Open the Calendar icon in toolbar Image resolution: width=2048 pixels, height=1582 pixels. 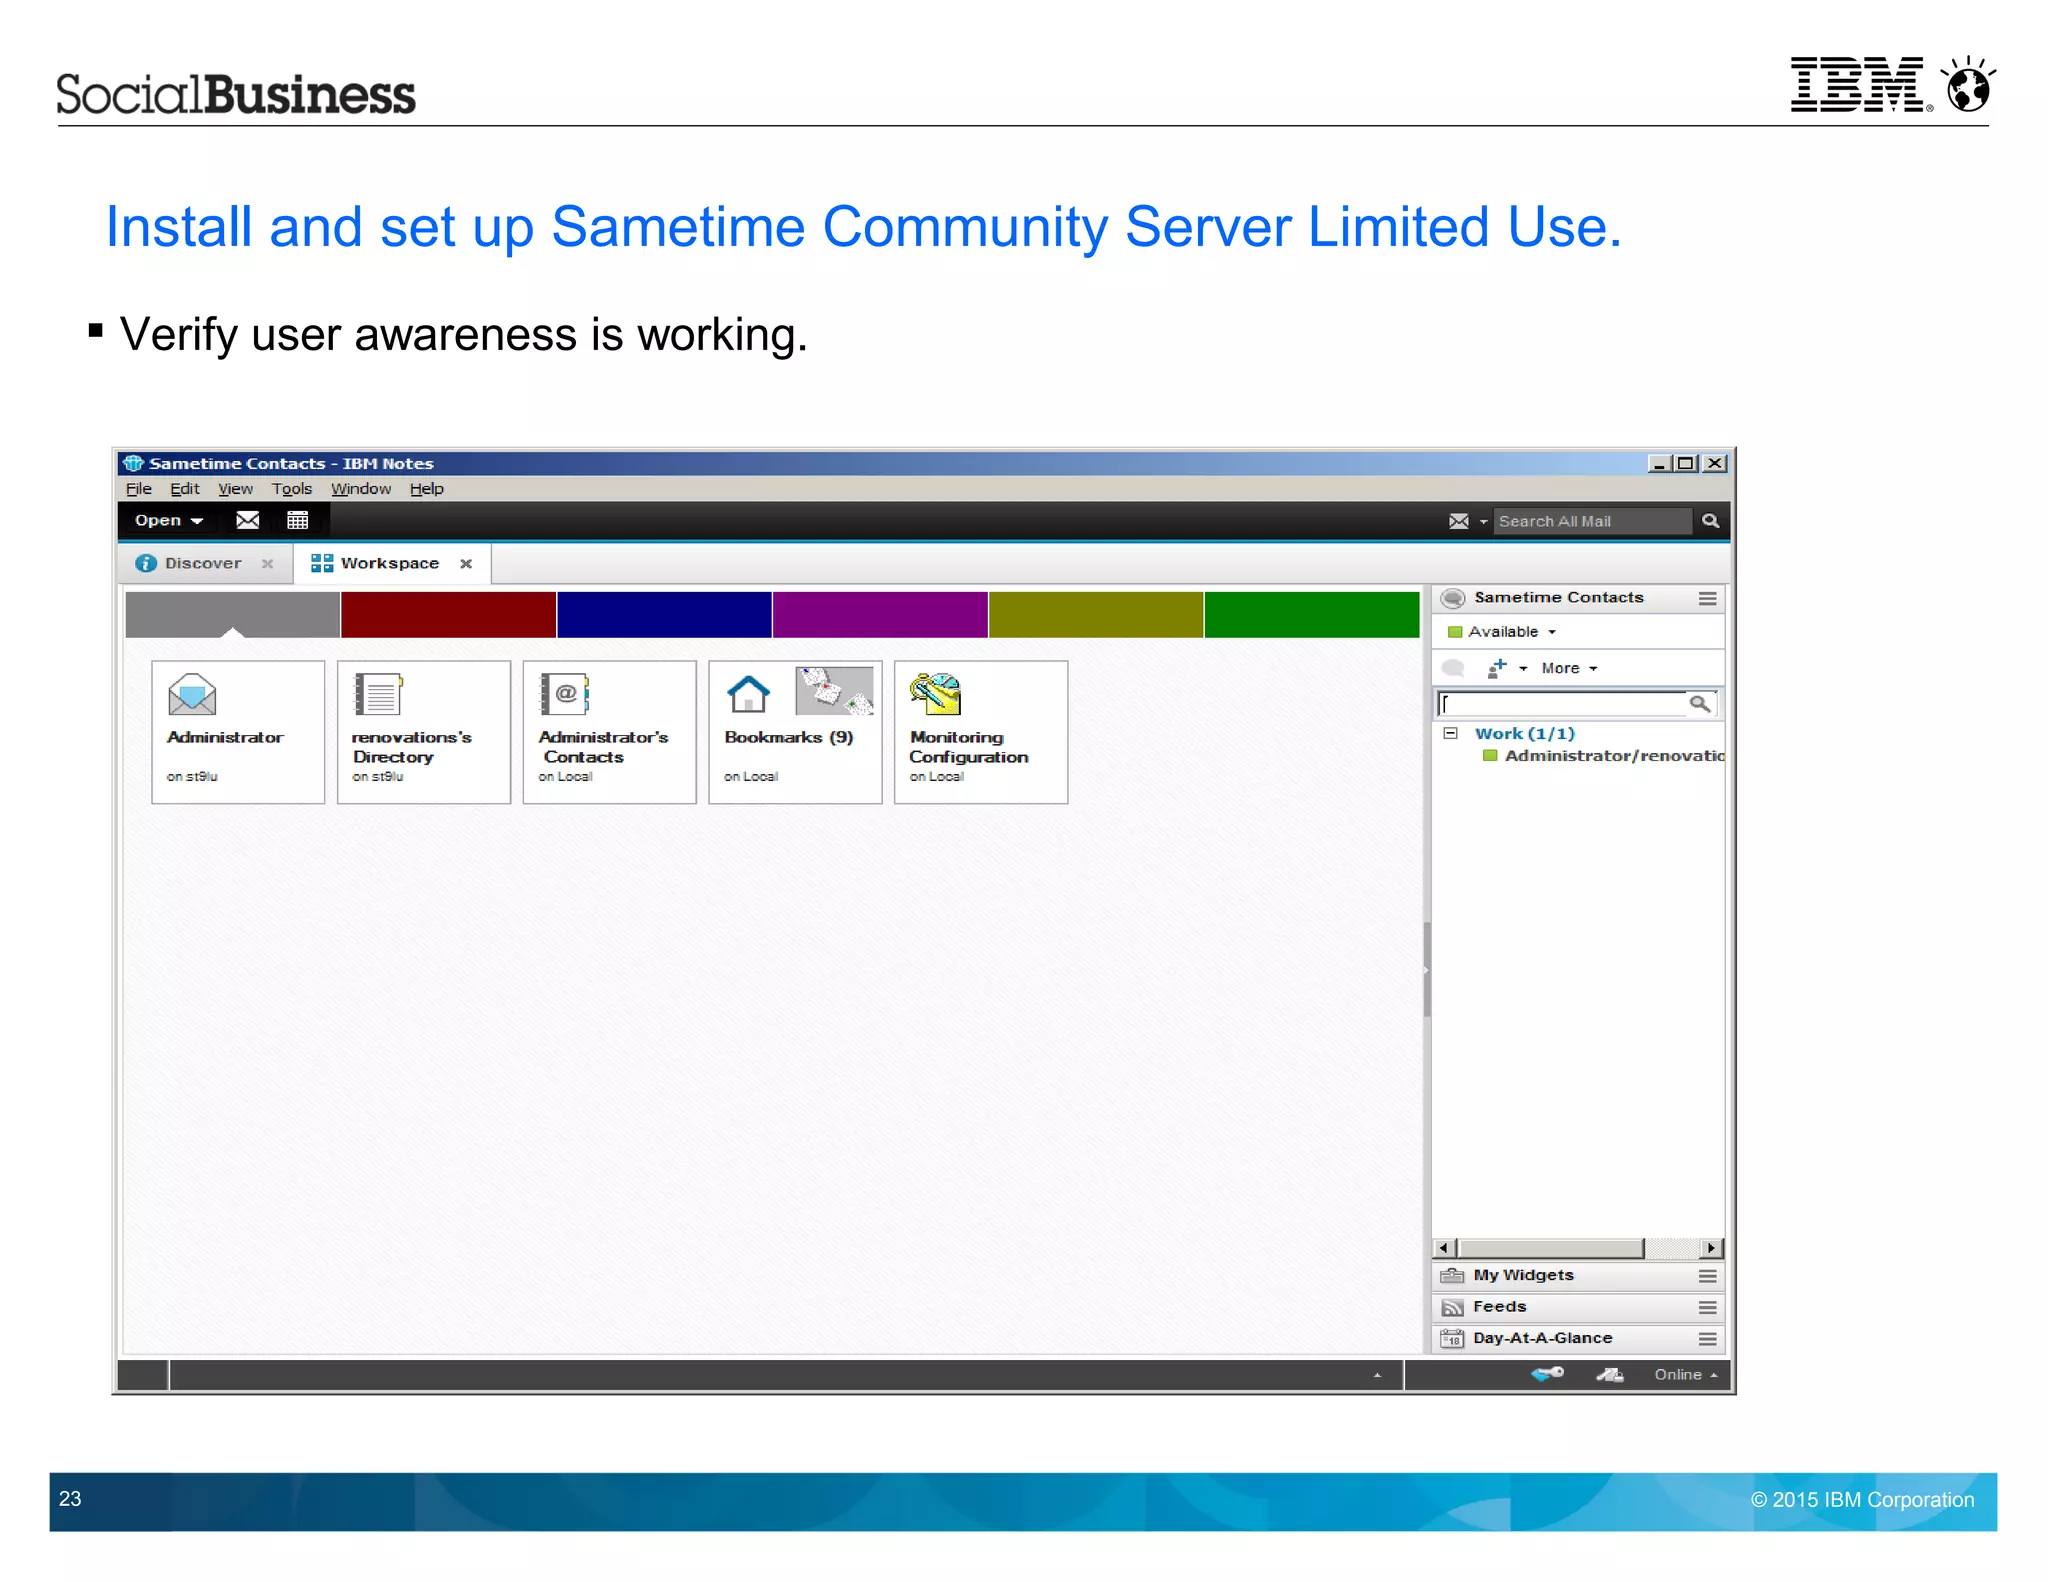297,520
